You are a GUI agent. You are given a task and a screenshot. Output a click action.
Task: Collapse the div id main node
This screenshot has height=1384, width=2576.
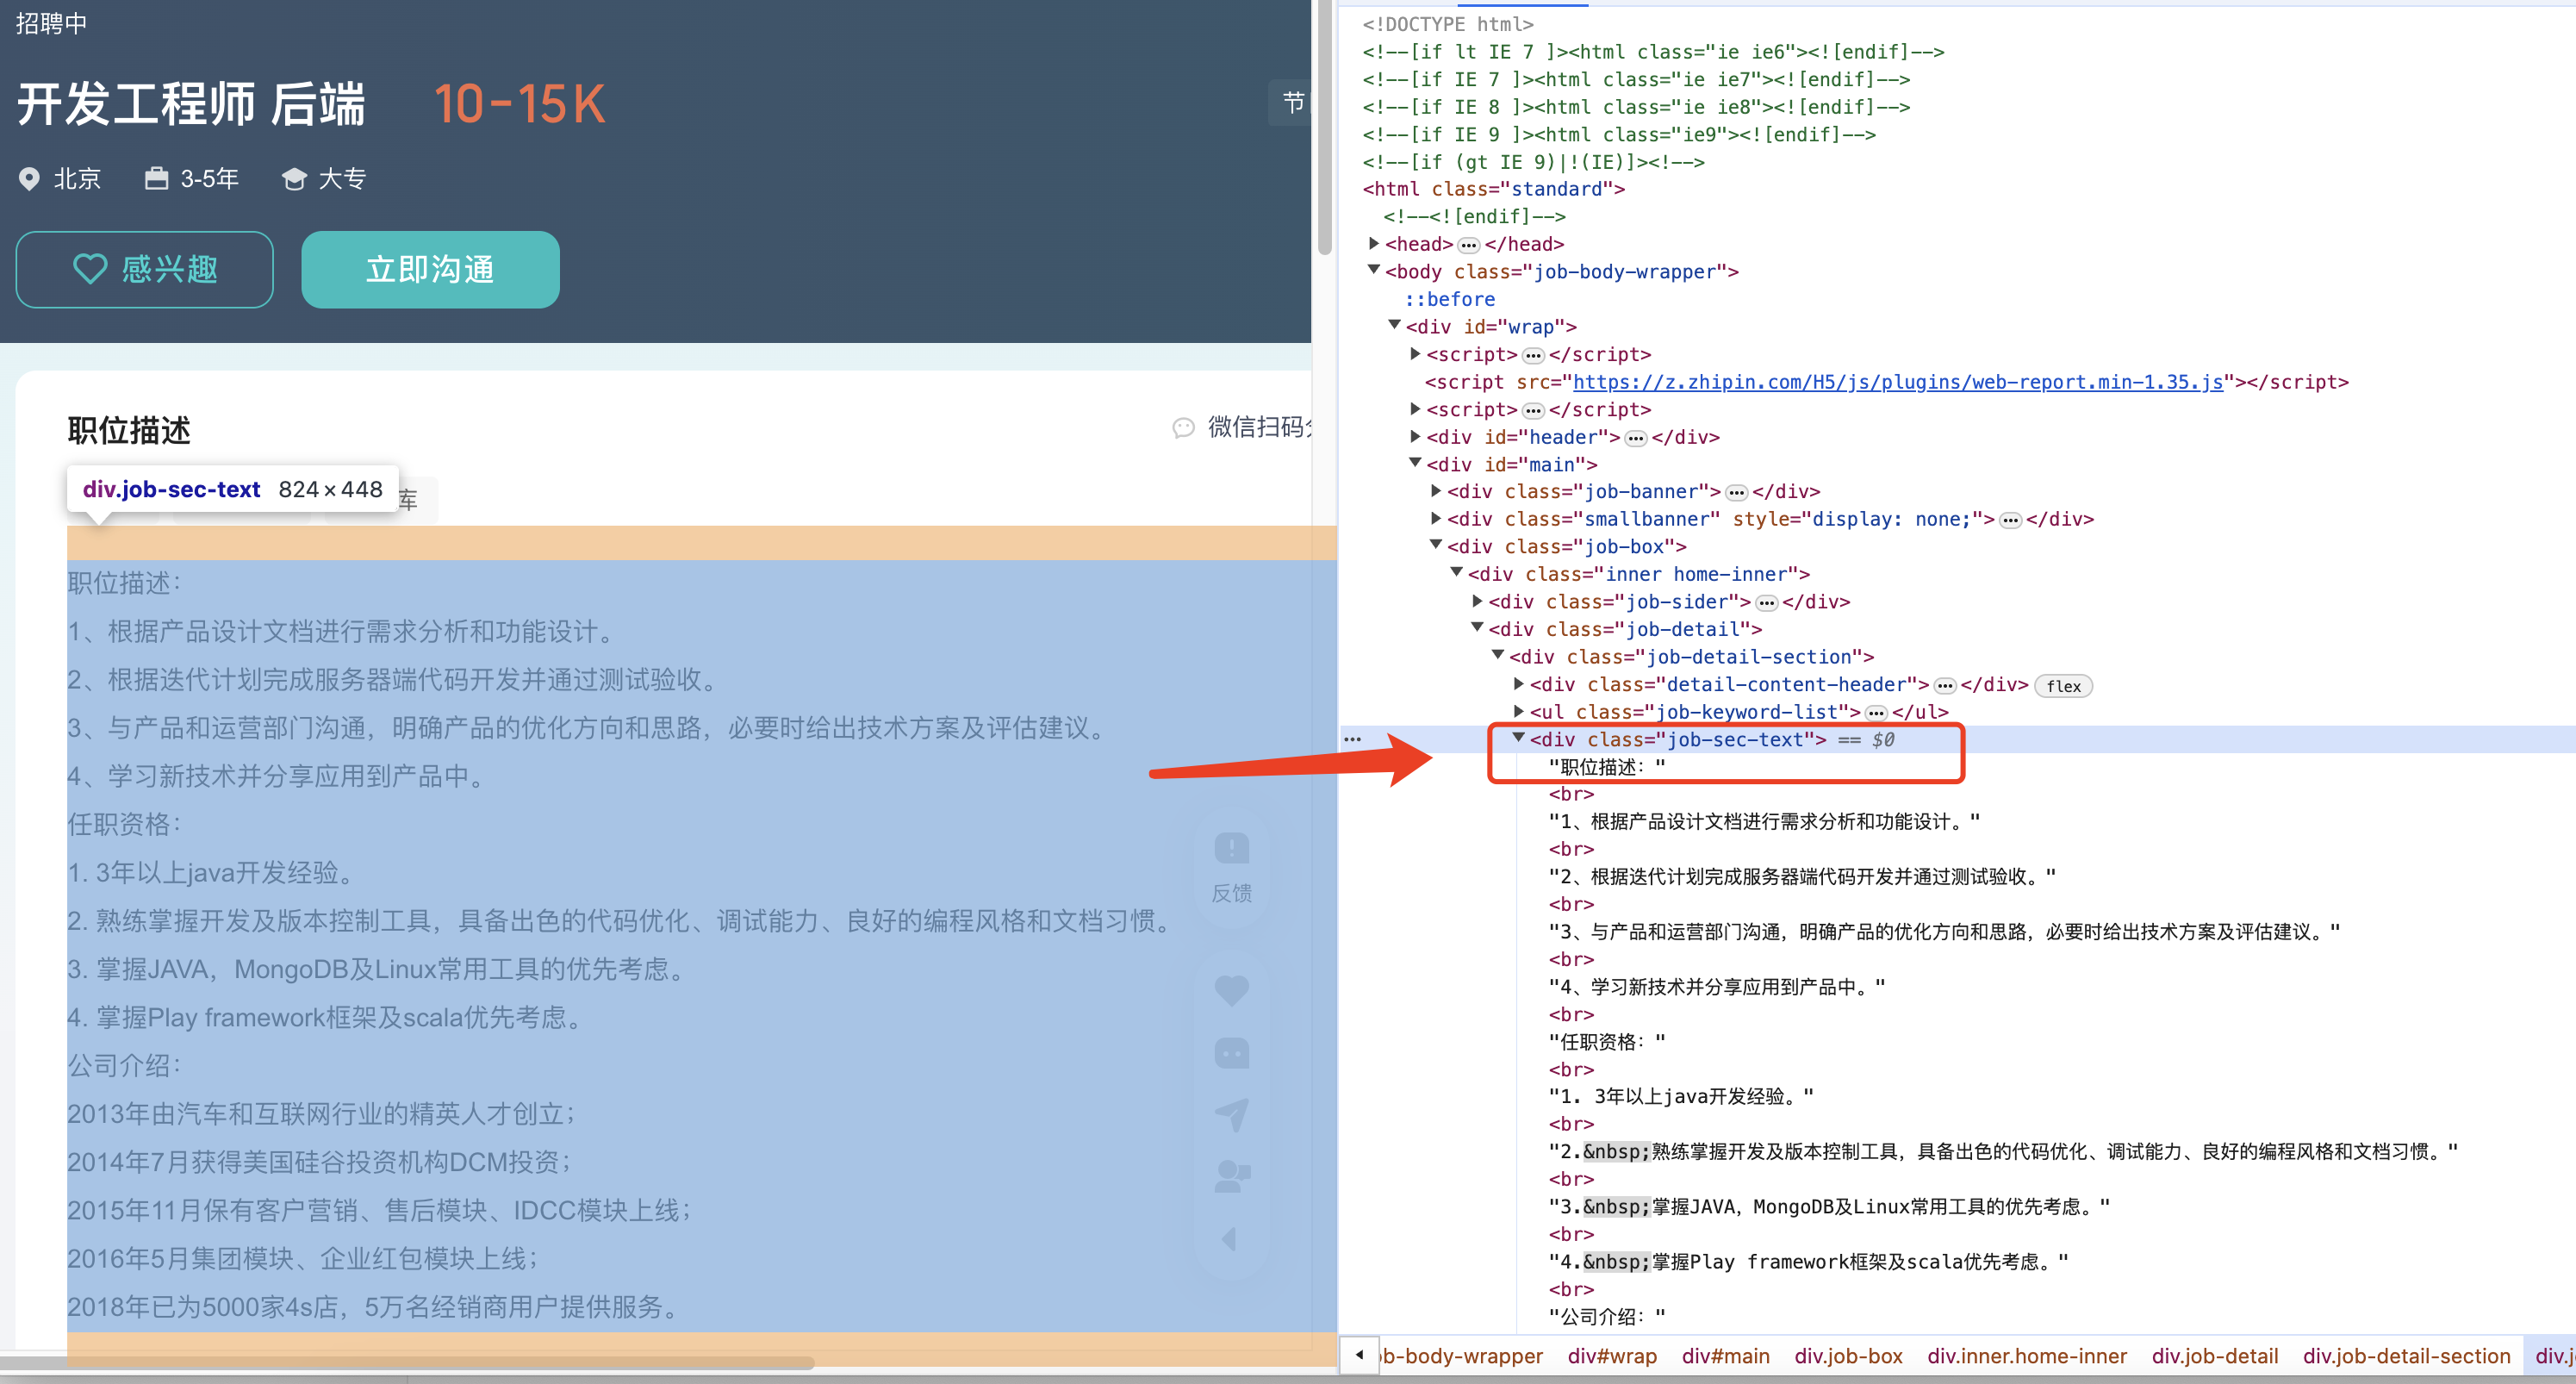(x=1415, y=463)
